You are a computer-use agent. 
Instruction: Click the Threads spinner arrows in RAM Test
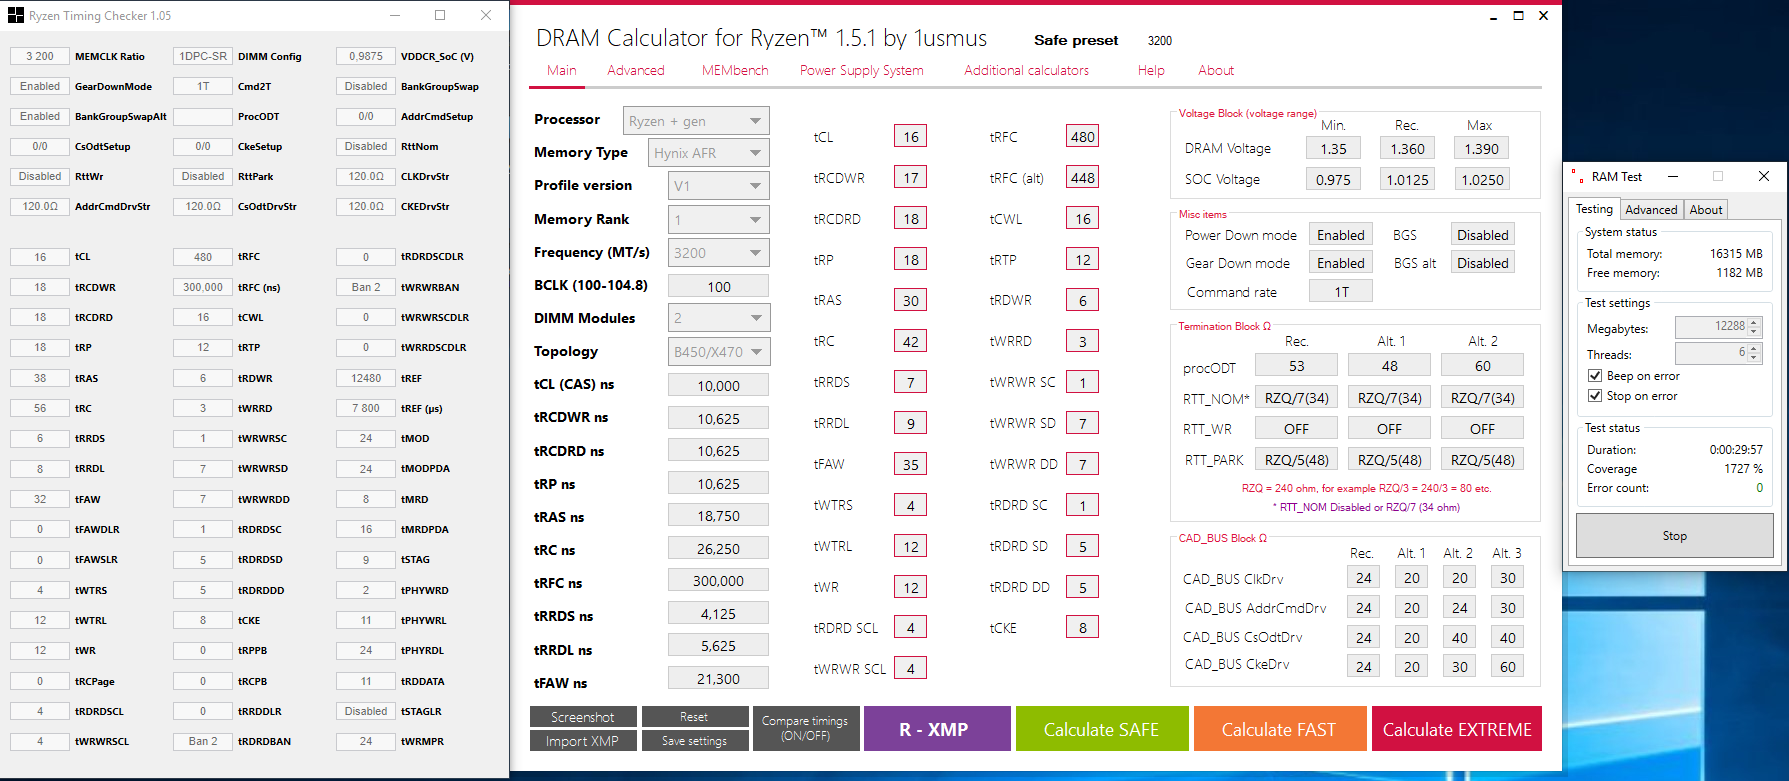coord(1753,353)
